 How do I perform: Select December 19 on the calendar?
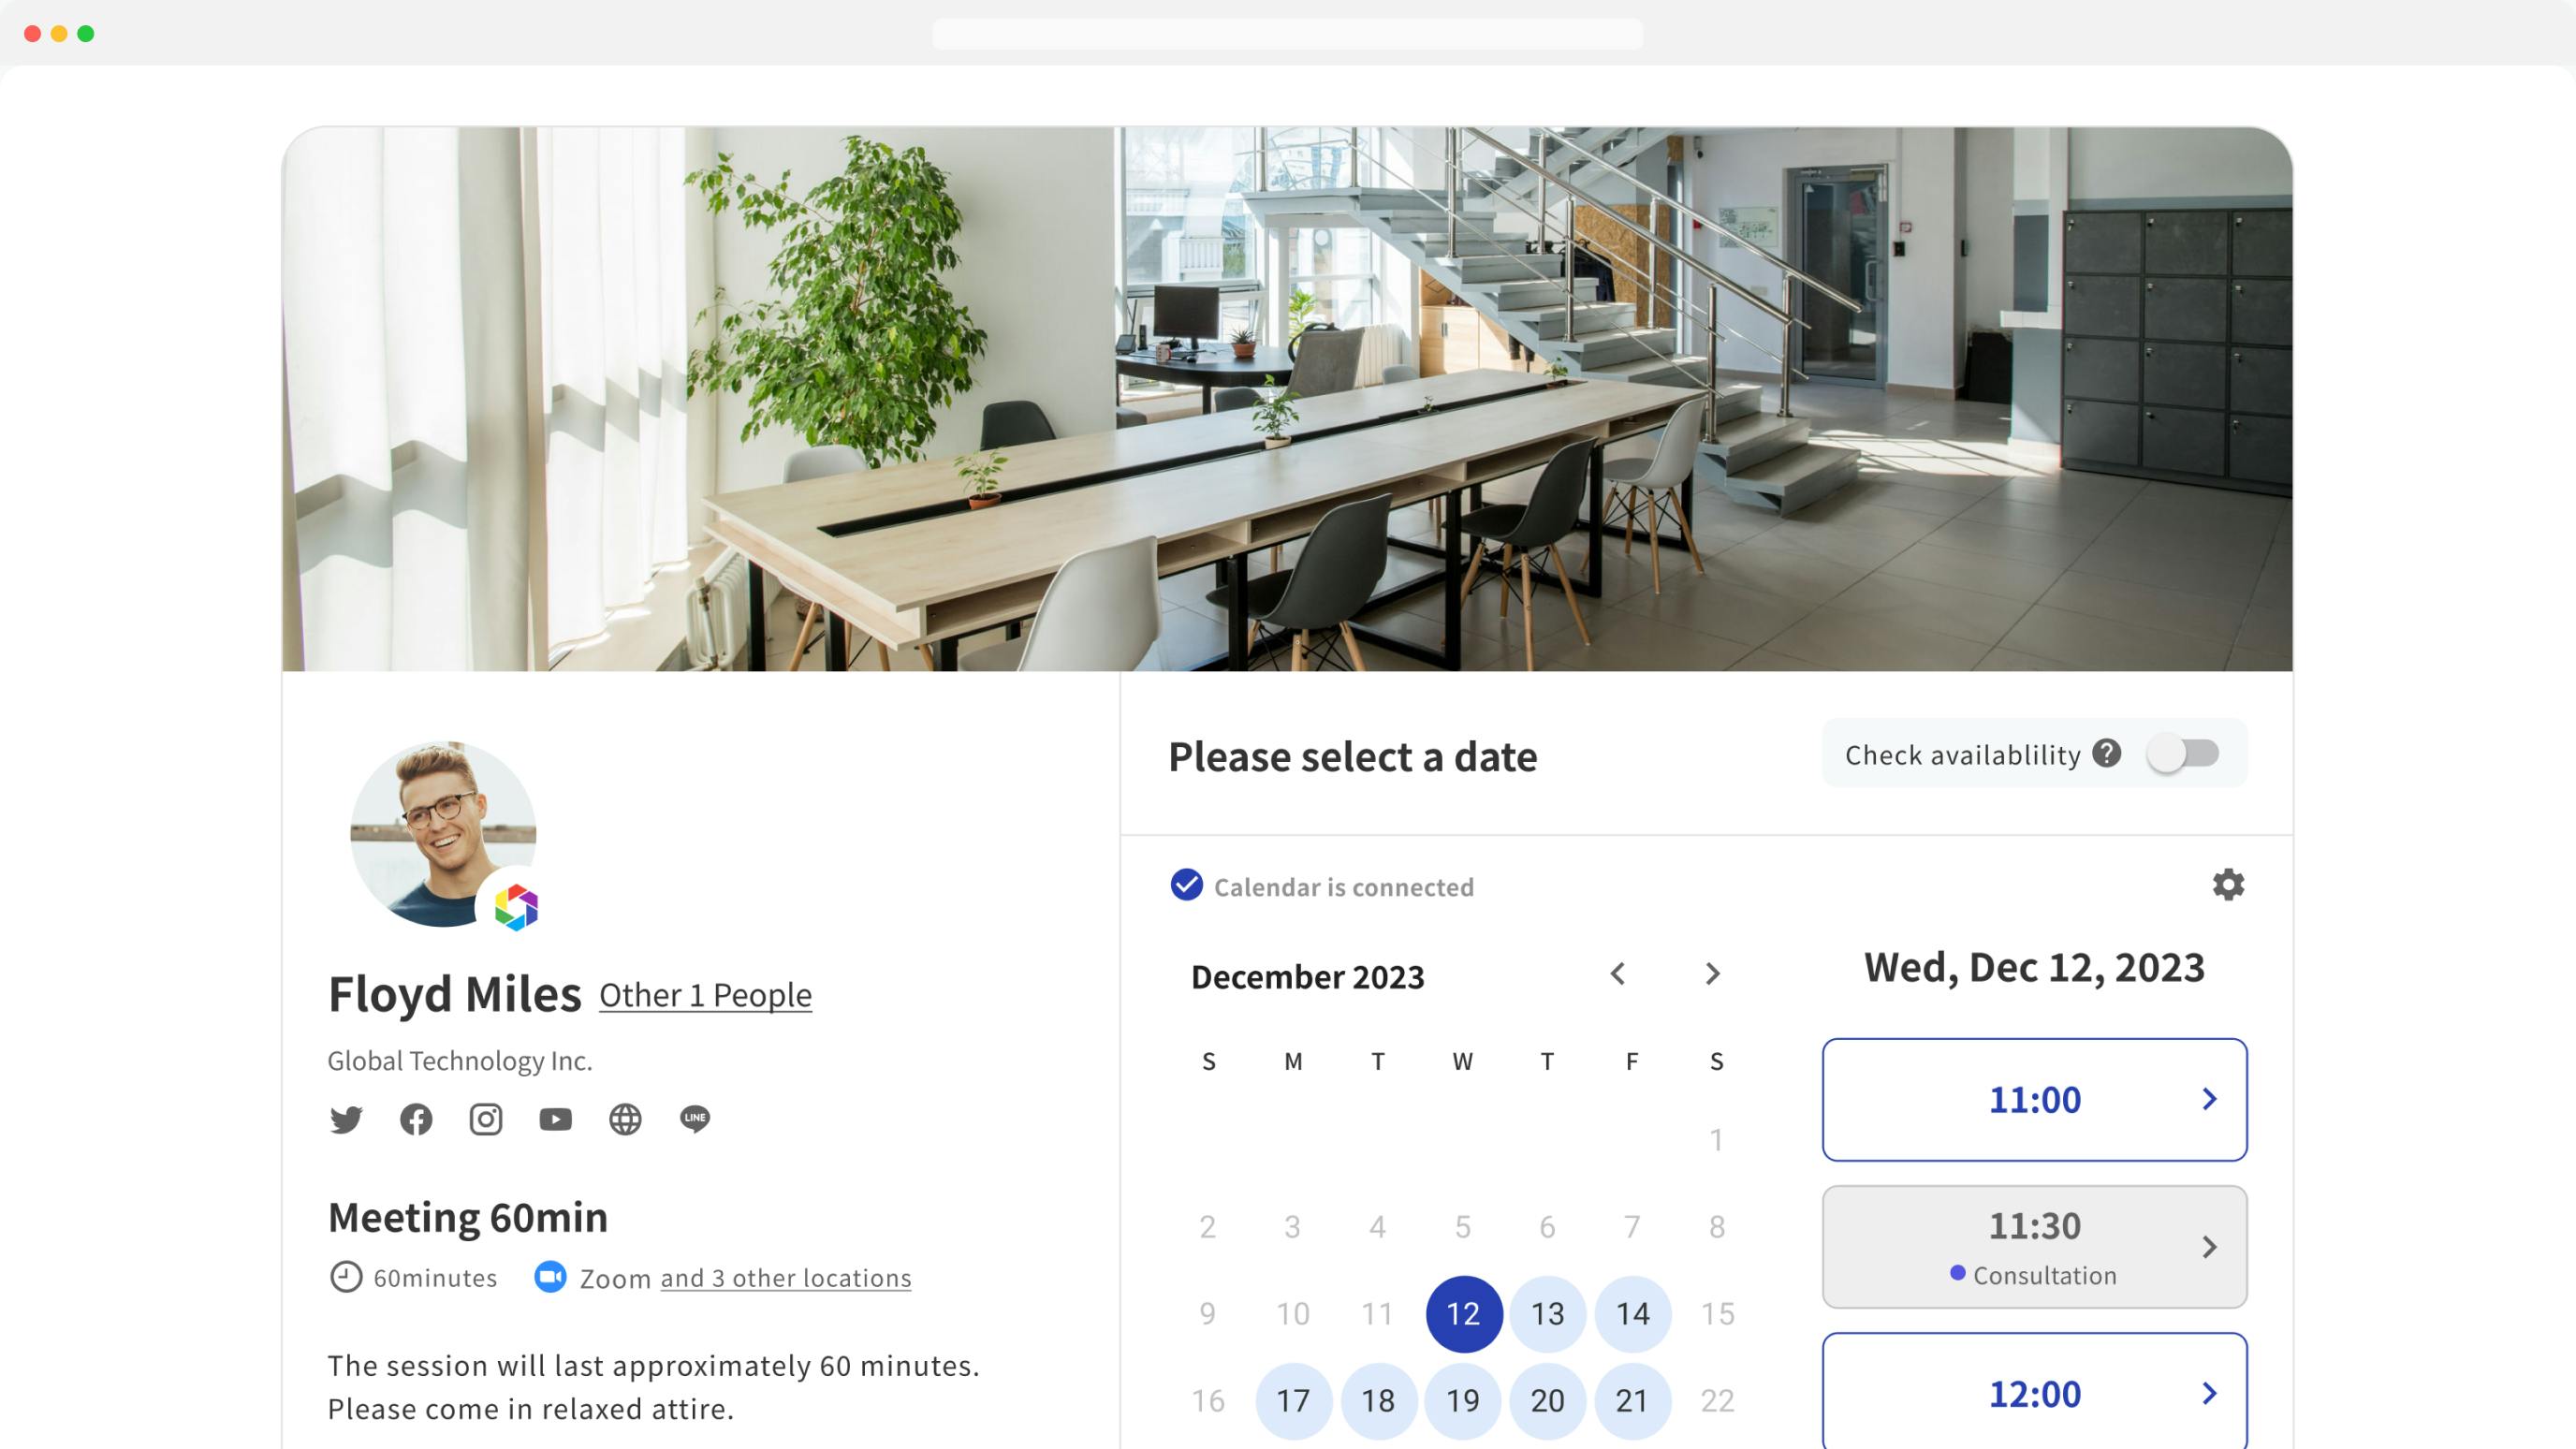1461,1399
